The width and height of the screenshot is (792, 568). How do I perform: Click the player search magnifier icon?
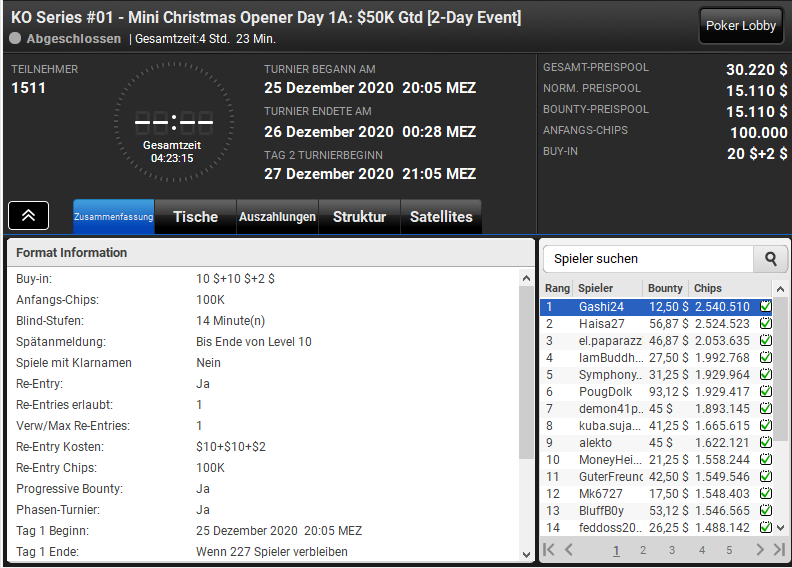point(770,259)
